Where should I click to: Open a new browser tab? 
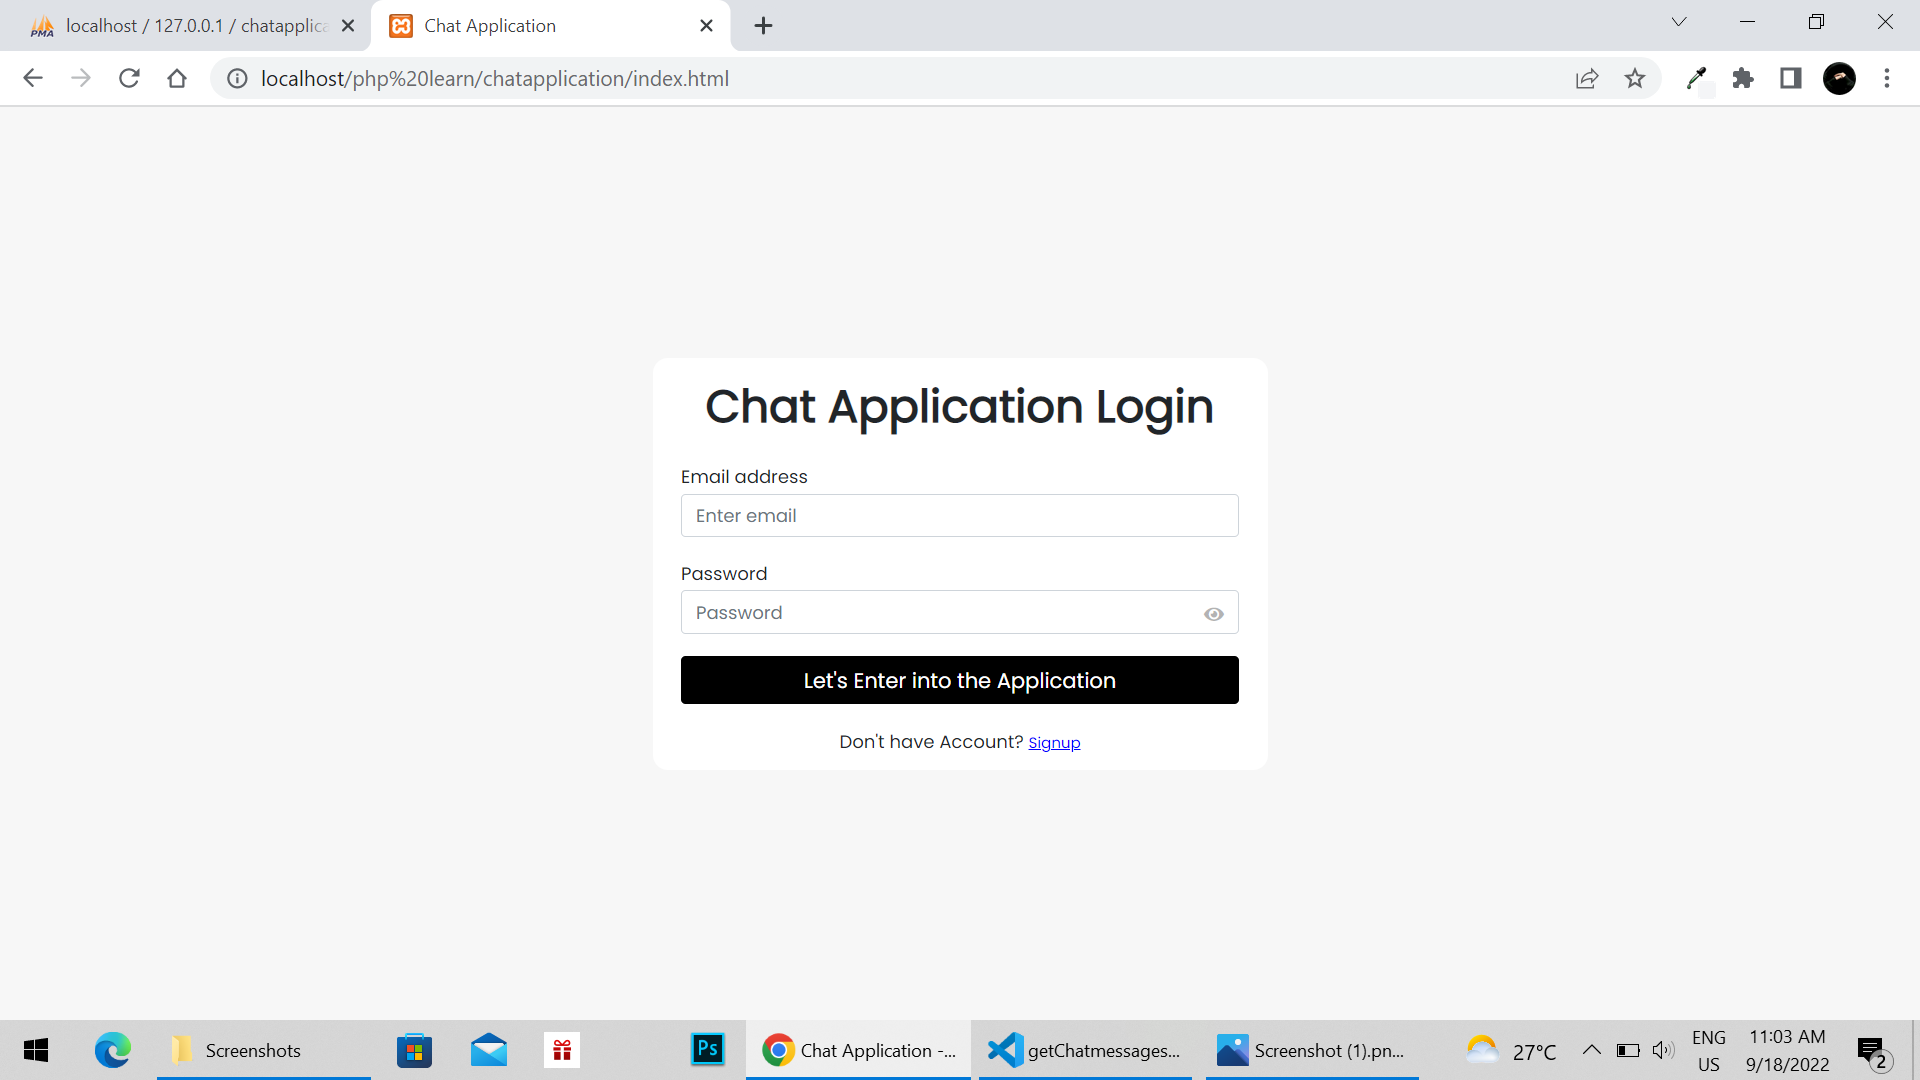(764, 26)
